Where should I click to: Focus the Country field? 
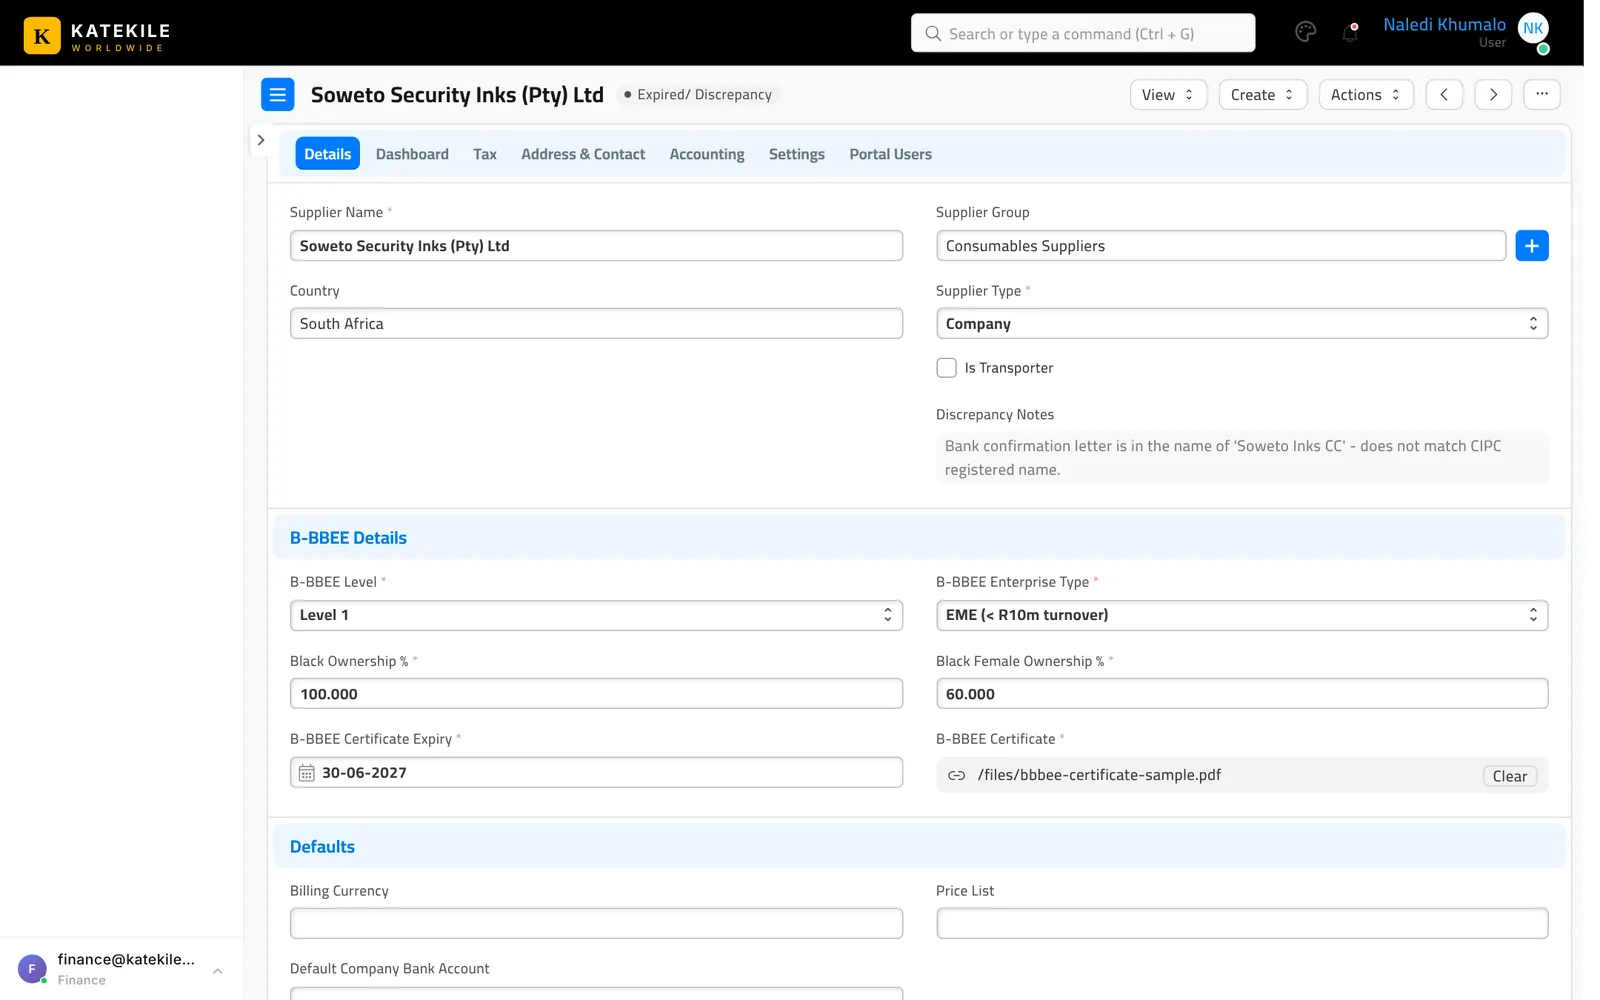coord(596,324)
